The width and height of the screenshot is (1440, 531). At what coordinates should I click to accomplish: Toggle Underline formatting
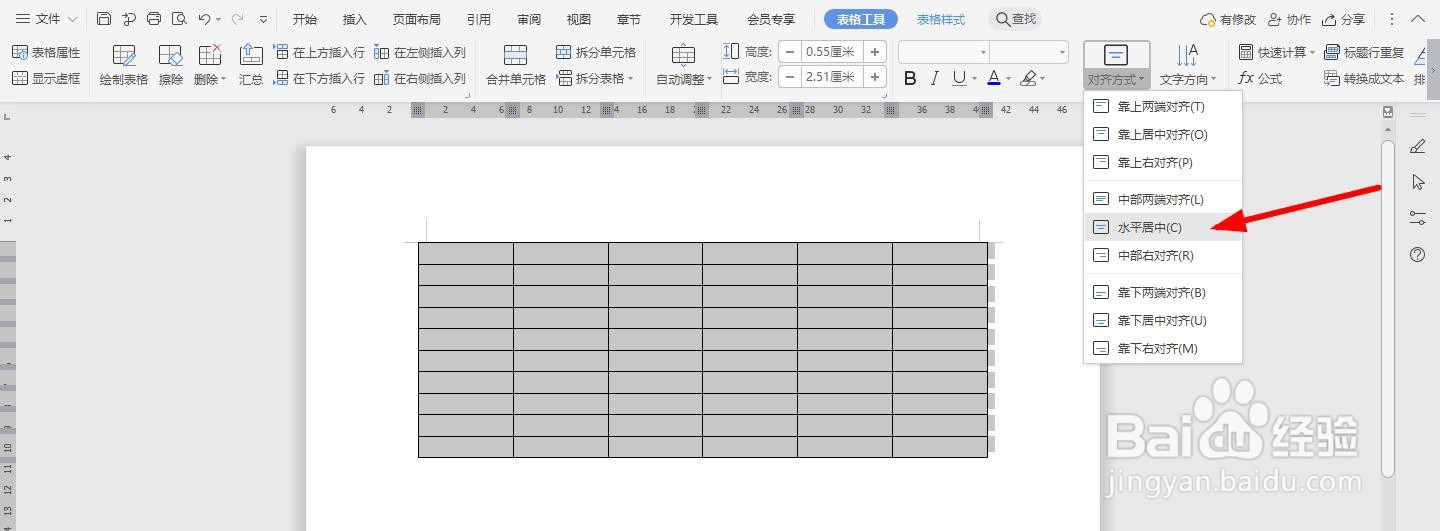point(959,78)
